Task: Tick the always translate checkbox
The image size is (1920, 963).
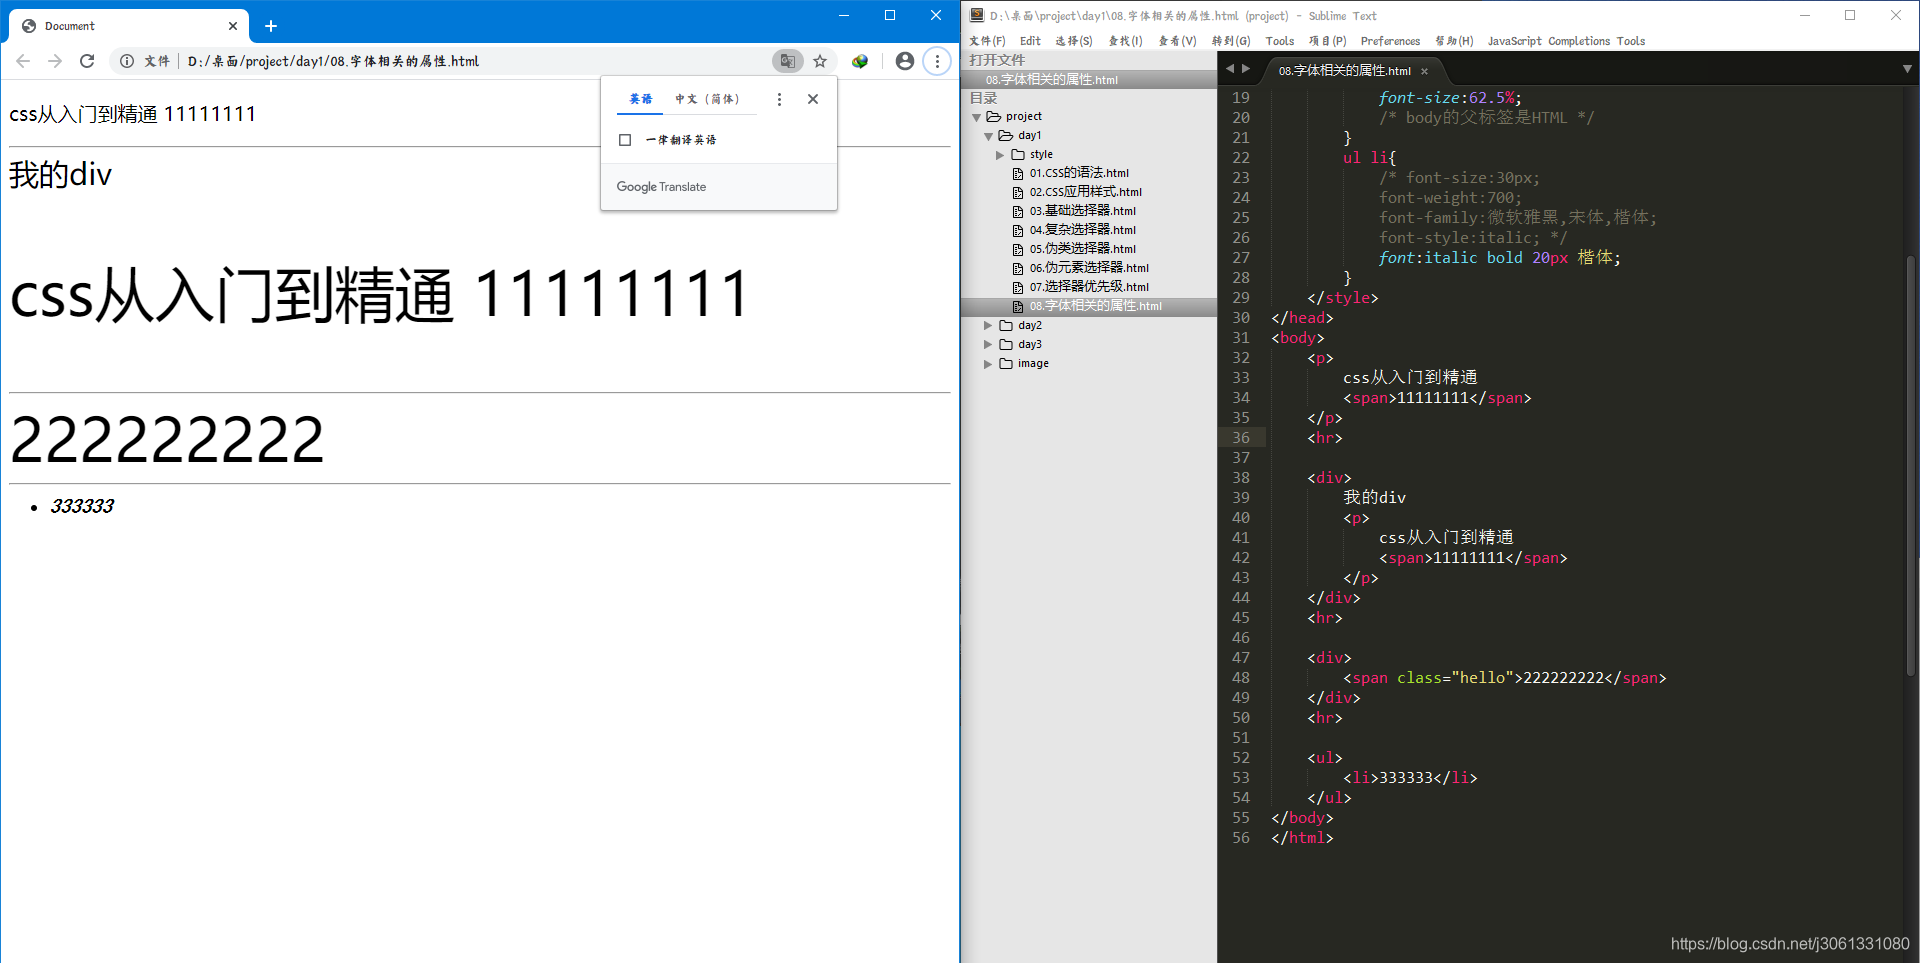Action: pyautogui.click(x=625, y=140)
